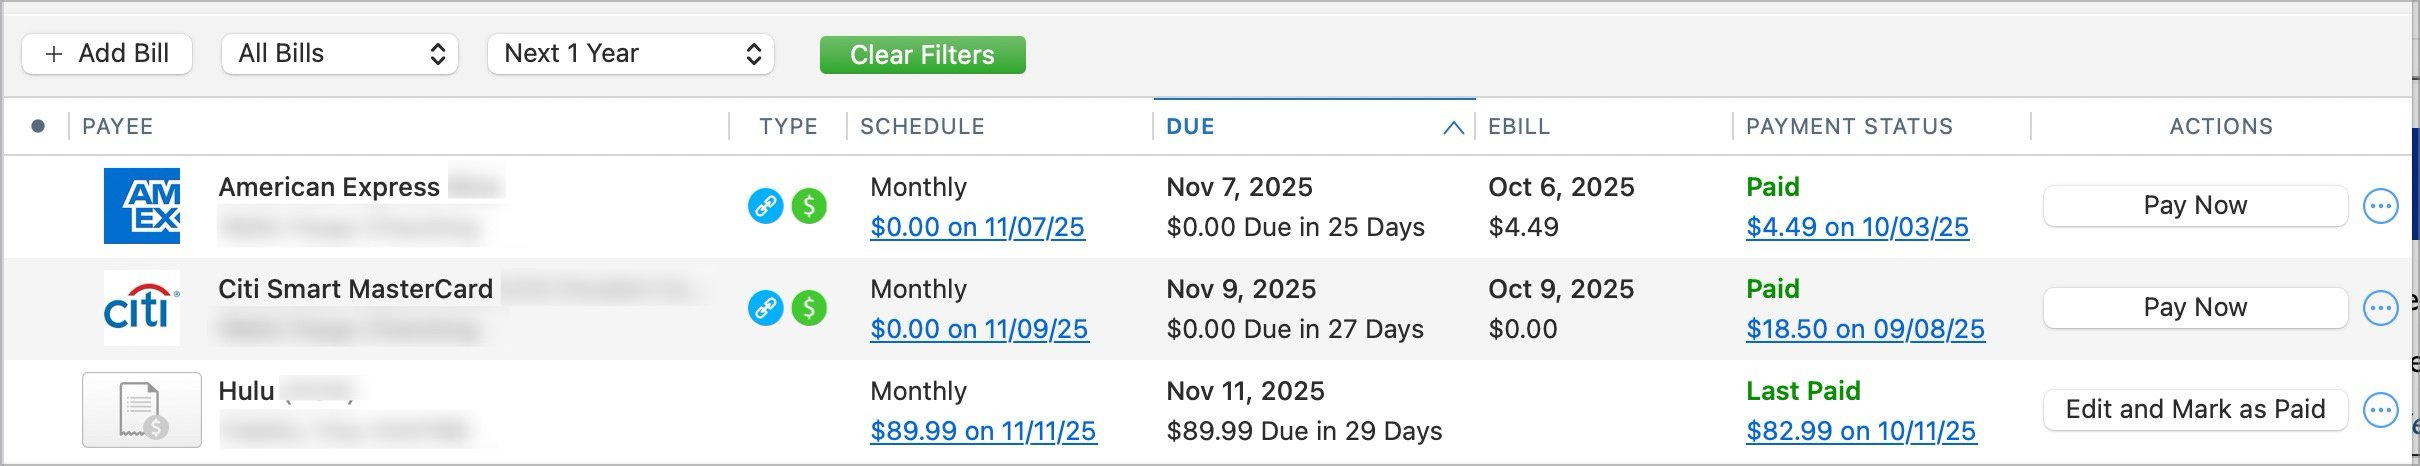Click the Add Bill button
Image resolution: width=2420 pixels, height=466 pixels.
point(107,54)
